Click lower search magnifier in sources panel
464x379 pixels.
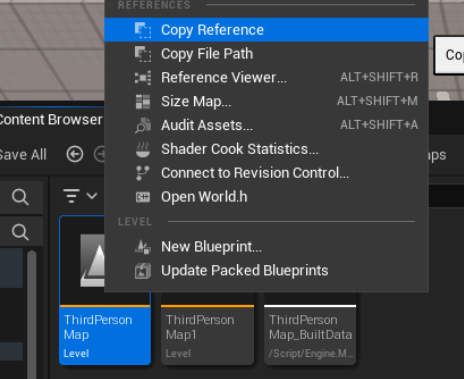coord(20,232)
